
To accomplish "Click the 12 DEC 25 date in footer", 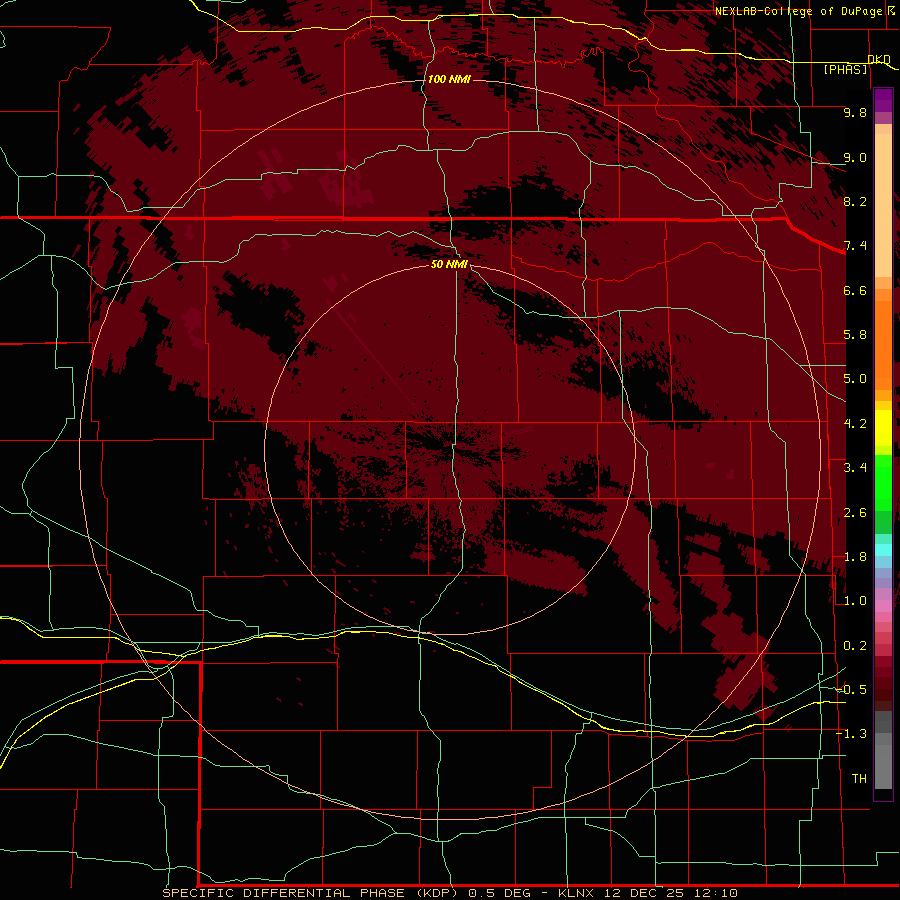I will (x=643, y=893).
